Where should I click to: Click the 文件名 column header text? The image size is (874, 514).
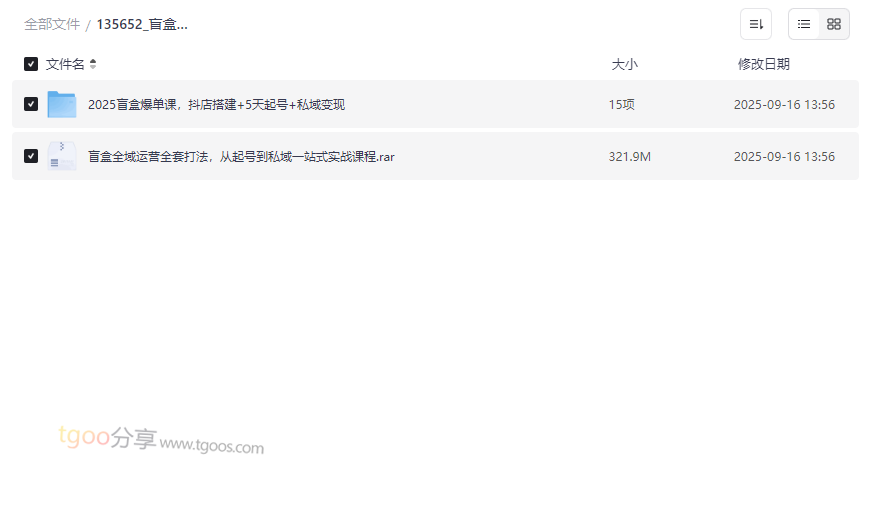pos(65,65)
